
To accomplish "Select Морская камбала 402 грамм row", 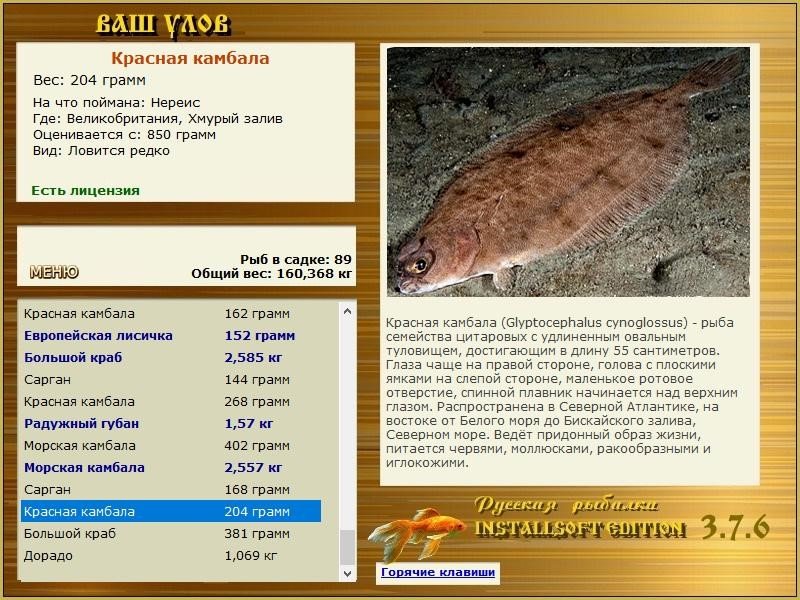I will [171, 445].
